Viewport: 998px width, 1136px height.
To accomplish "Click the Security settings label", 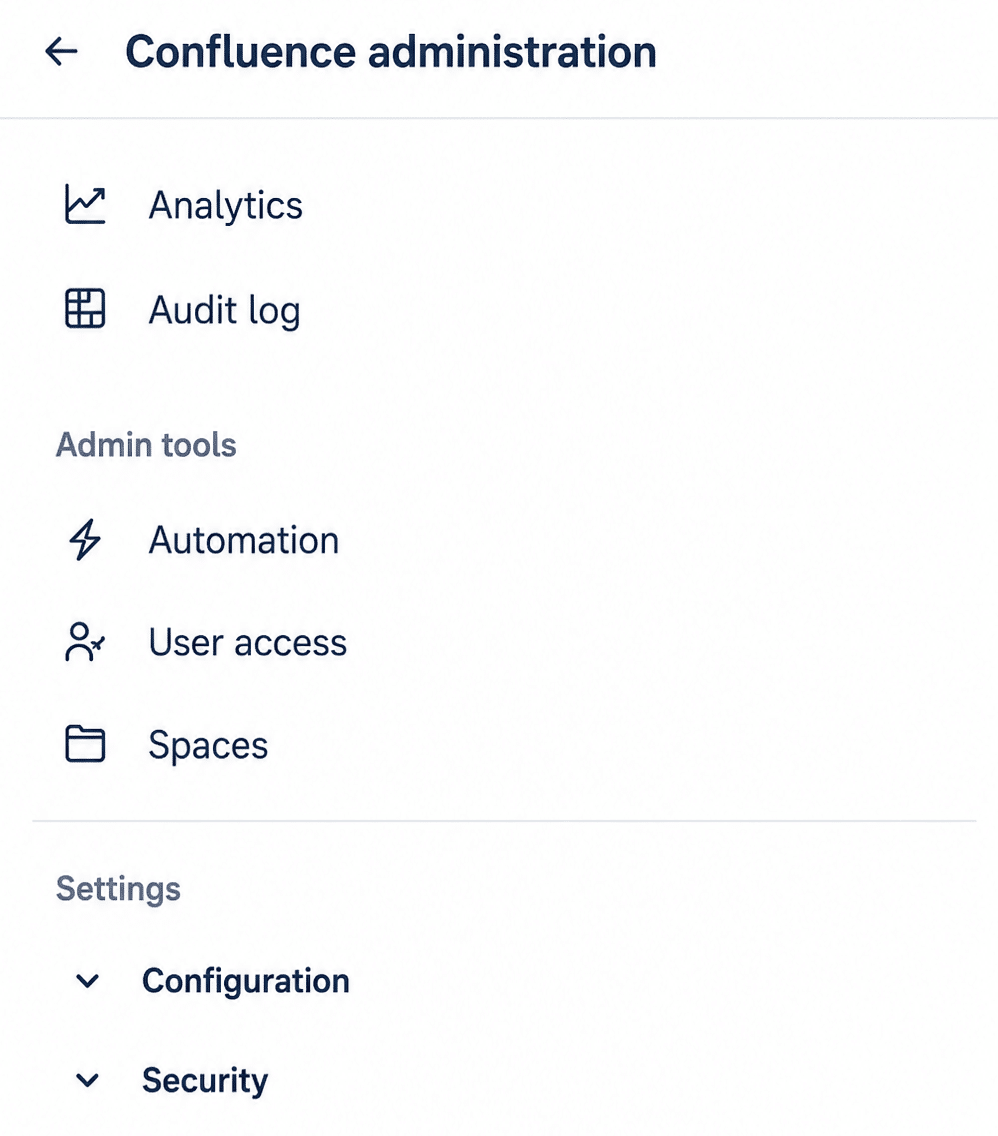I will pyautogui.click(x=205, y=1081).
